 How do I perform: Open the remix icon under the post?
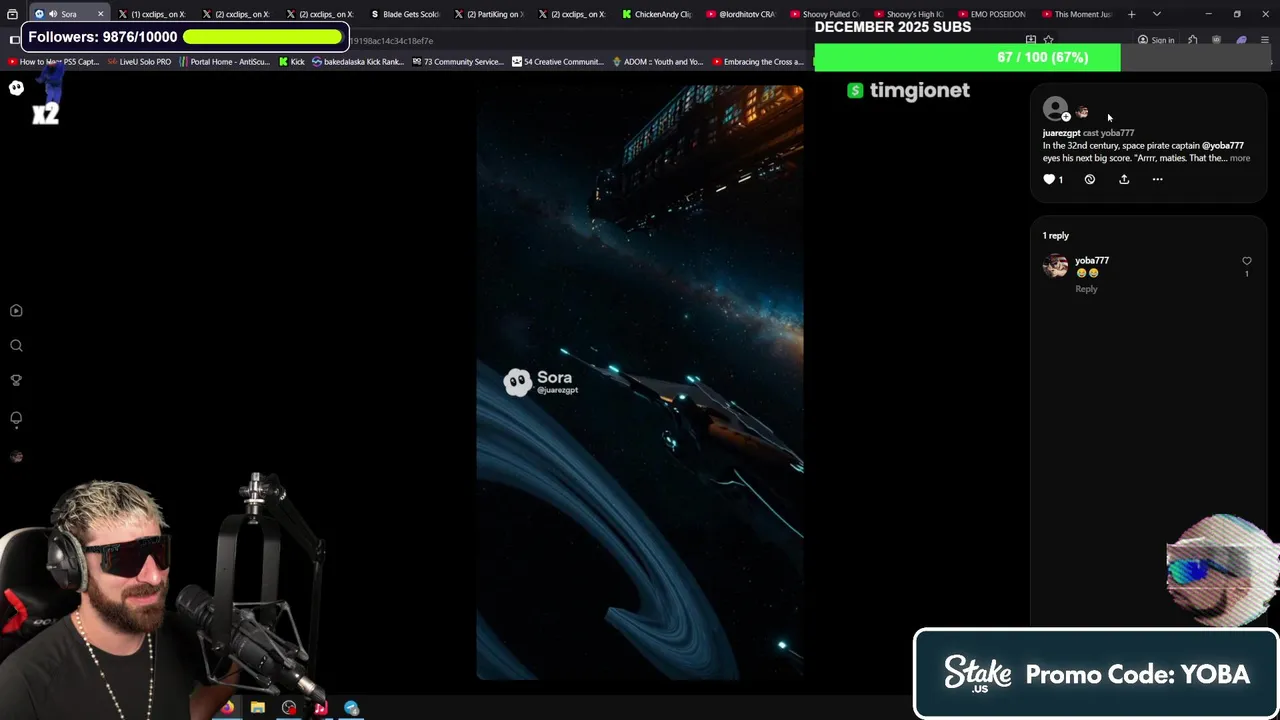point(1090,179)
